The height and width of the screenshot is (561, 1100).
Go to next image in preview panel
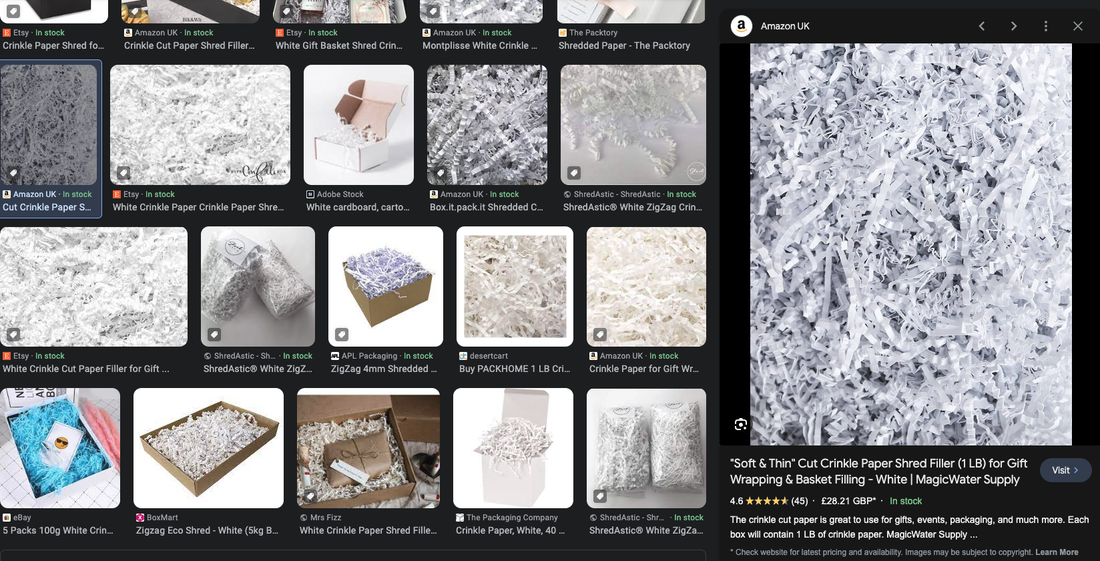[1014, 26]
